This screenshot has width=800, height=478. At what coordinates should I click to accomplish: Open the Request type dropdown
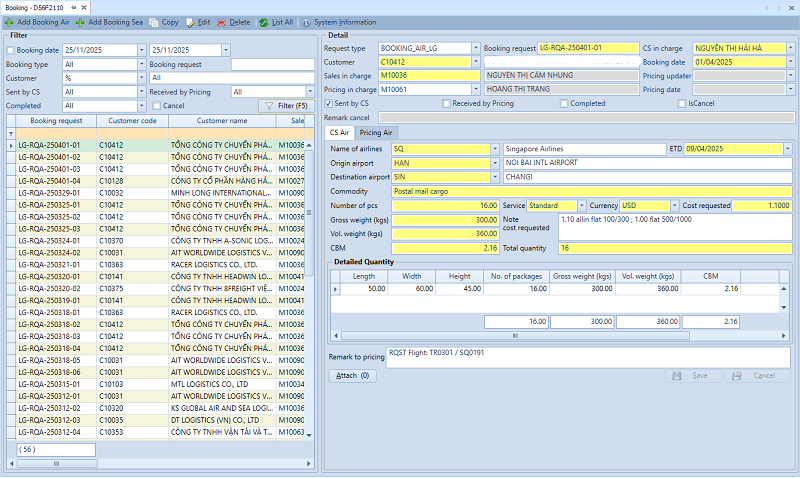click(x=474, y=48)
